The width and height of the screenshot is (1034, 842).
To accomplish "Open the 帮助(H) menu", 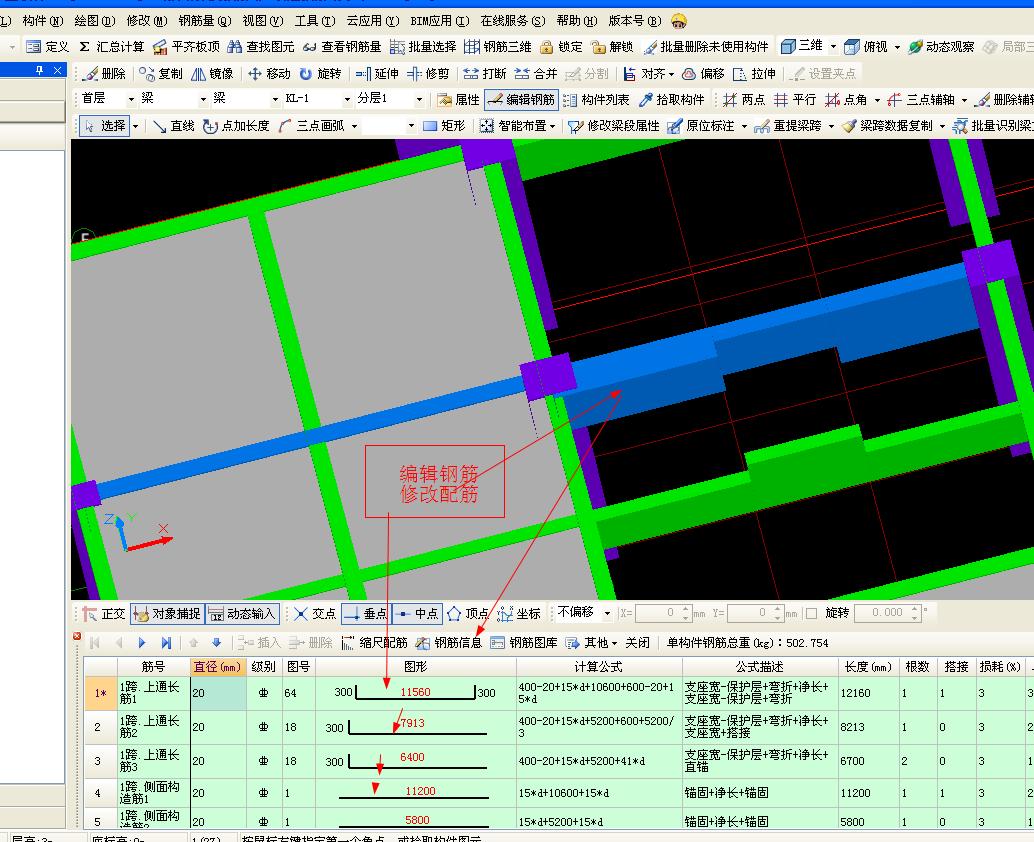I will point(577,21).
